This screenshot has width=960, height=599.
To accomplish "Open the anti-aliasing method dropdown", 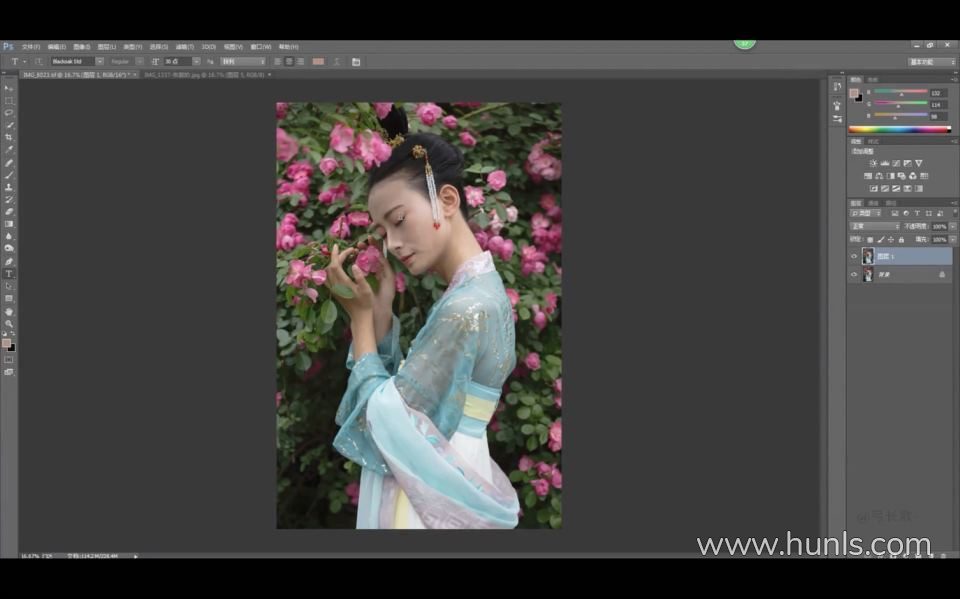I will tap(243, 62).
